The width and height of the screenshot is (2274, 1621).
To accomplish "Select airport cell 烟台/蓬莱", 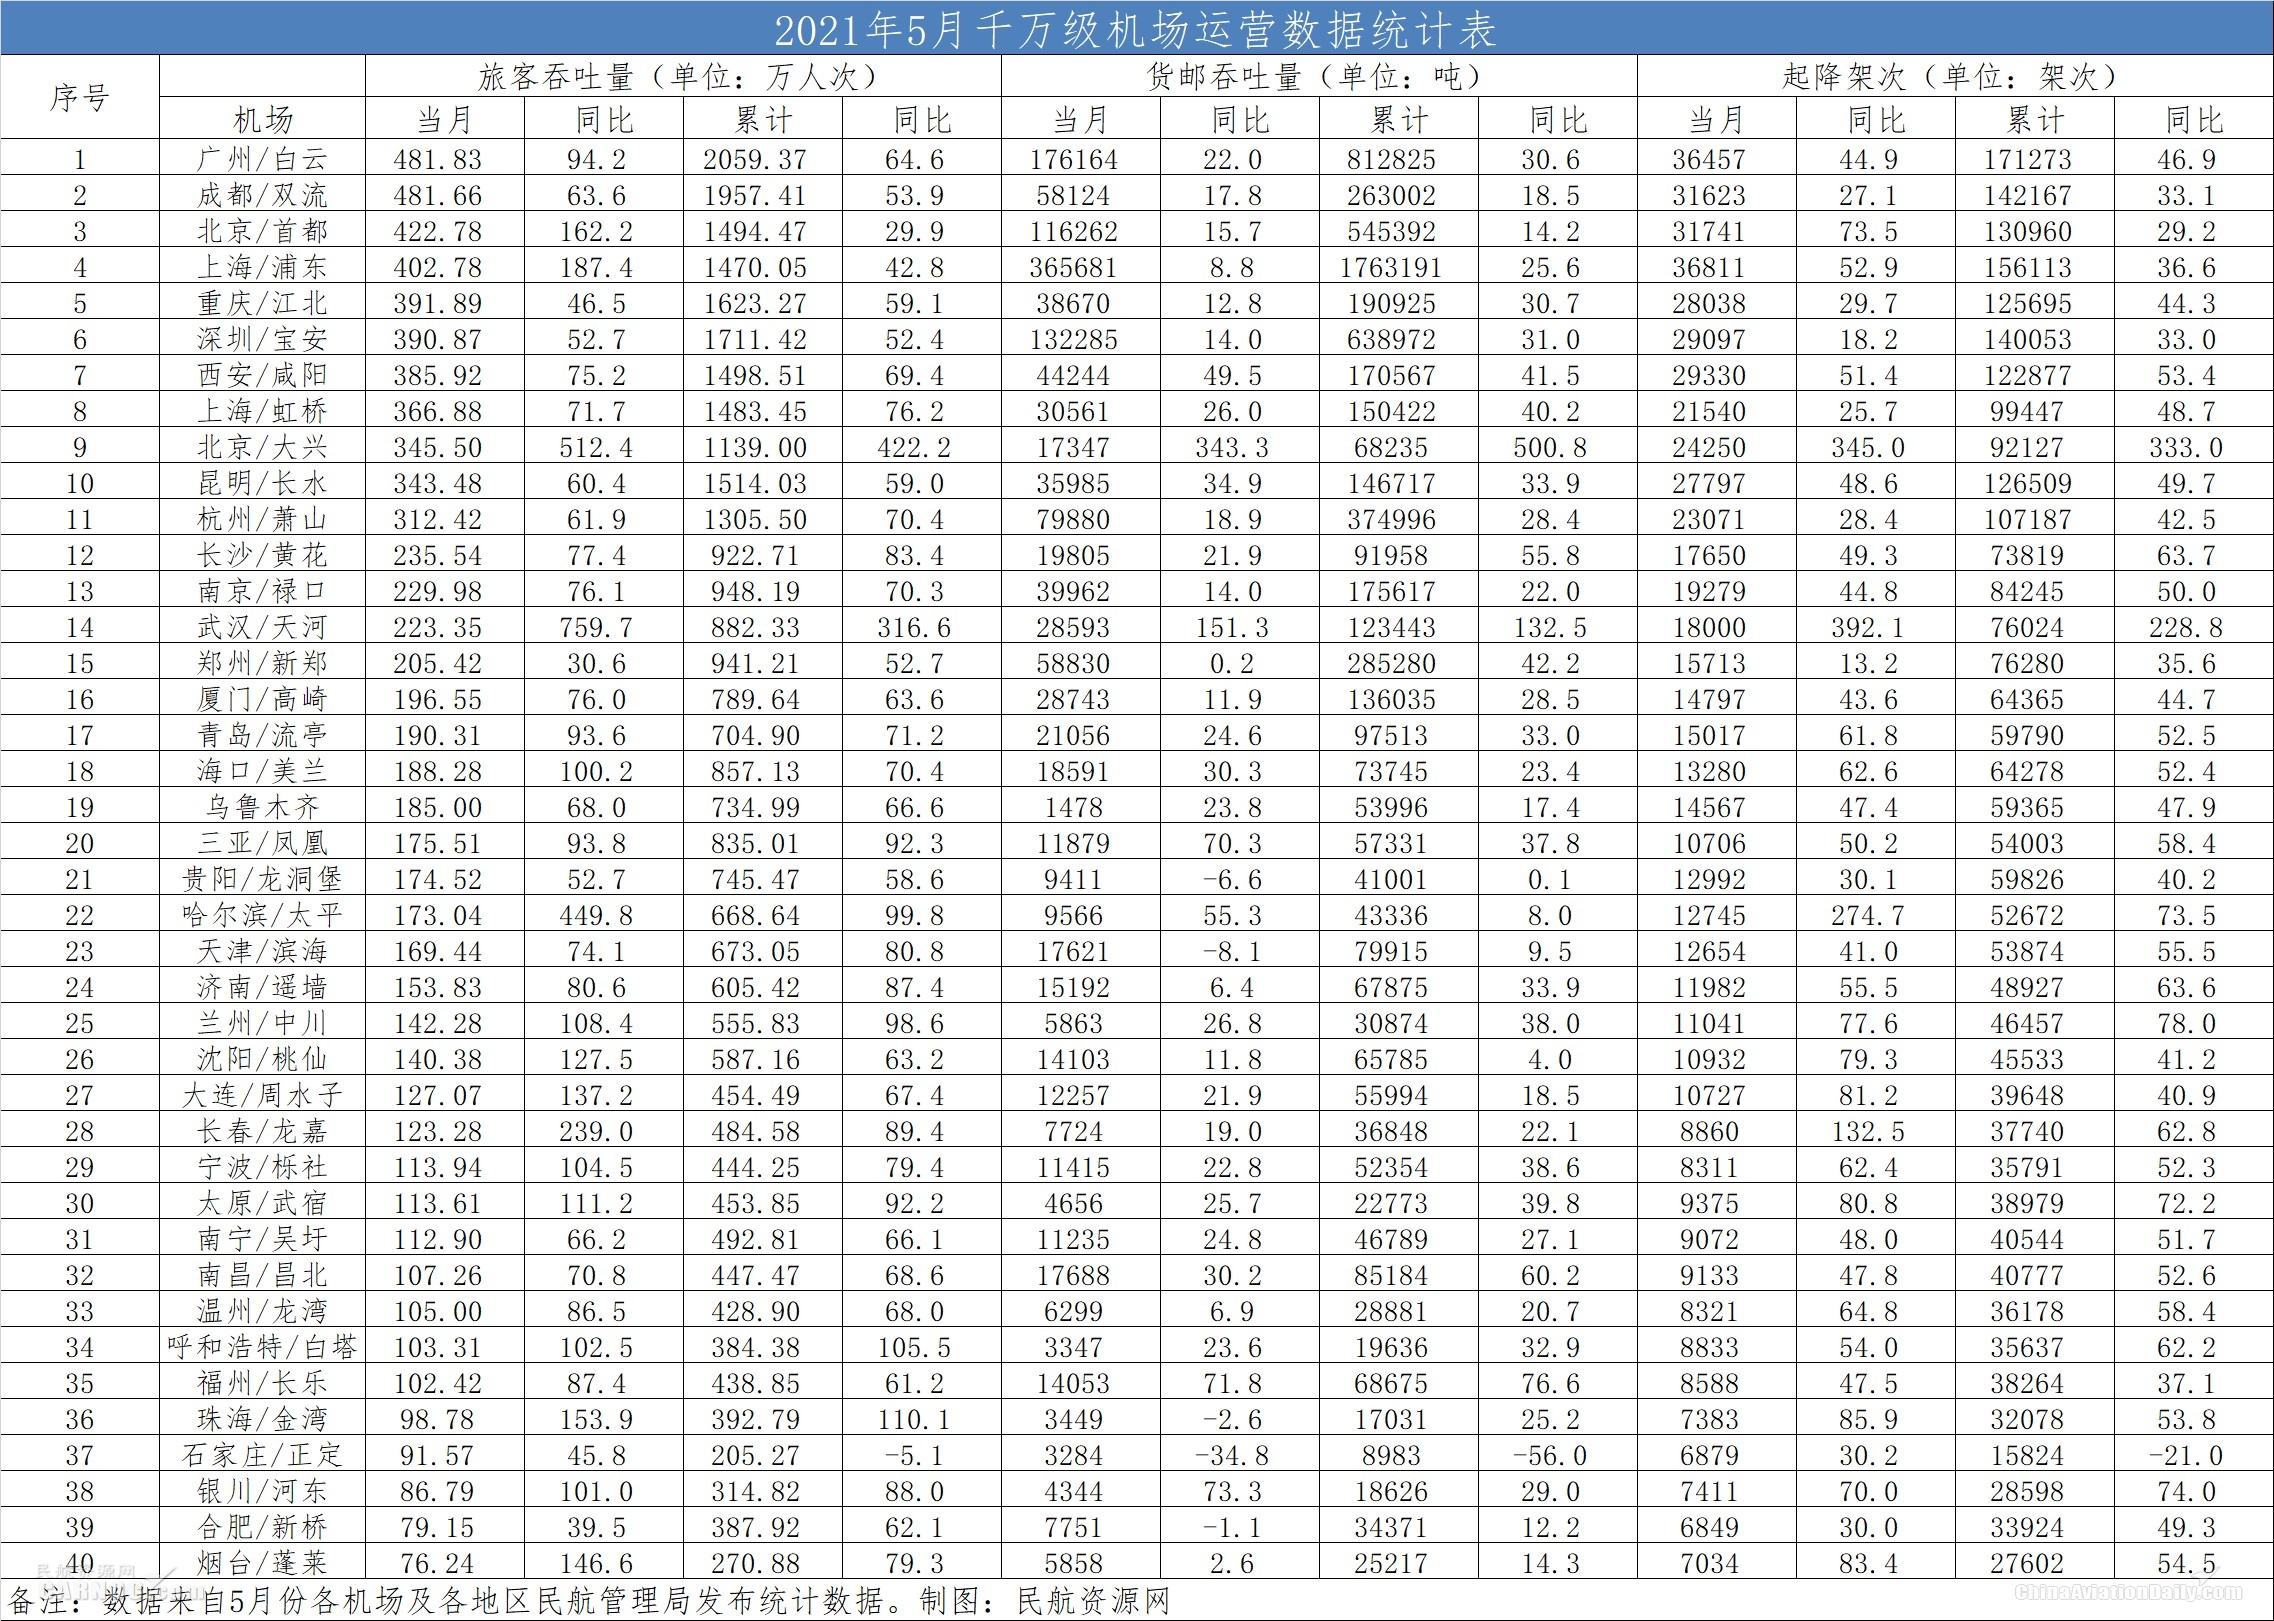I will pos(263,1563).
